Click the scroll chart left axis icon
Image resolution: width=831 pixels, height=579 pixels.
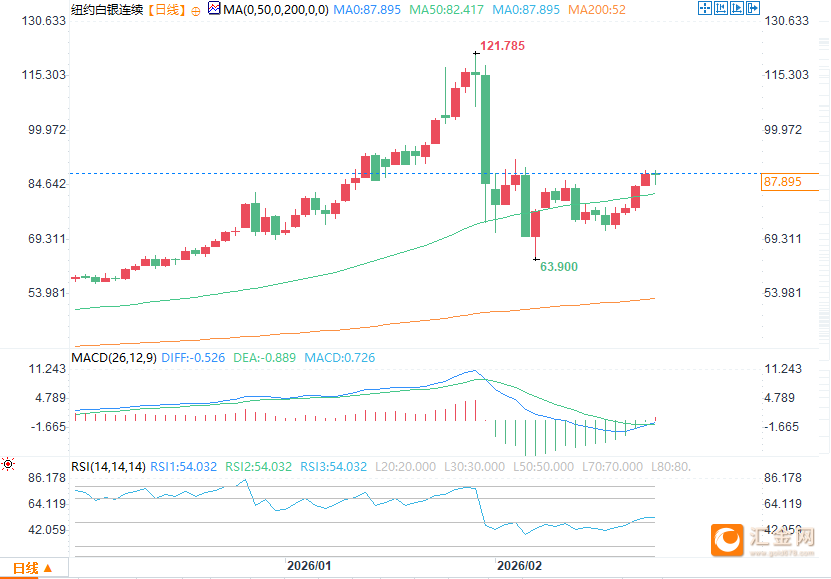pos(721,8)
